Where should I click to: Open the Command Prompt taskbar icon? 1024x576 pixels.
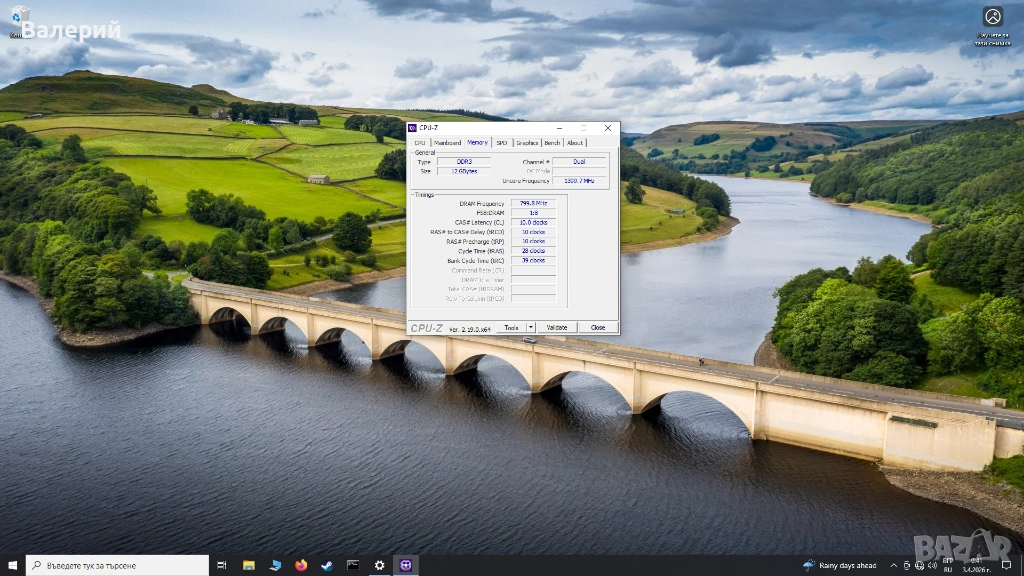click(x=353, y=565)
